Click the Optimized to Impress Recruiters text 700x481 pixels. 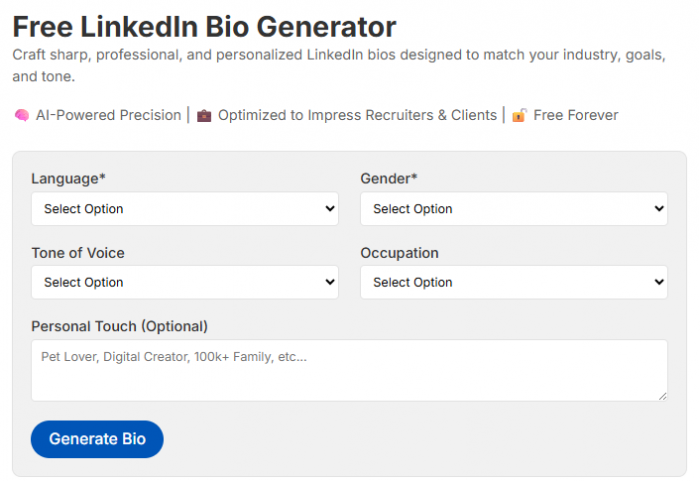(357, 115)
